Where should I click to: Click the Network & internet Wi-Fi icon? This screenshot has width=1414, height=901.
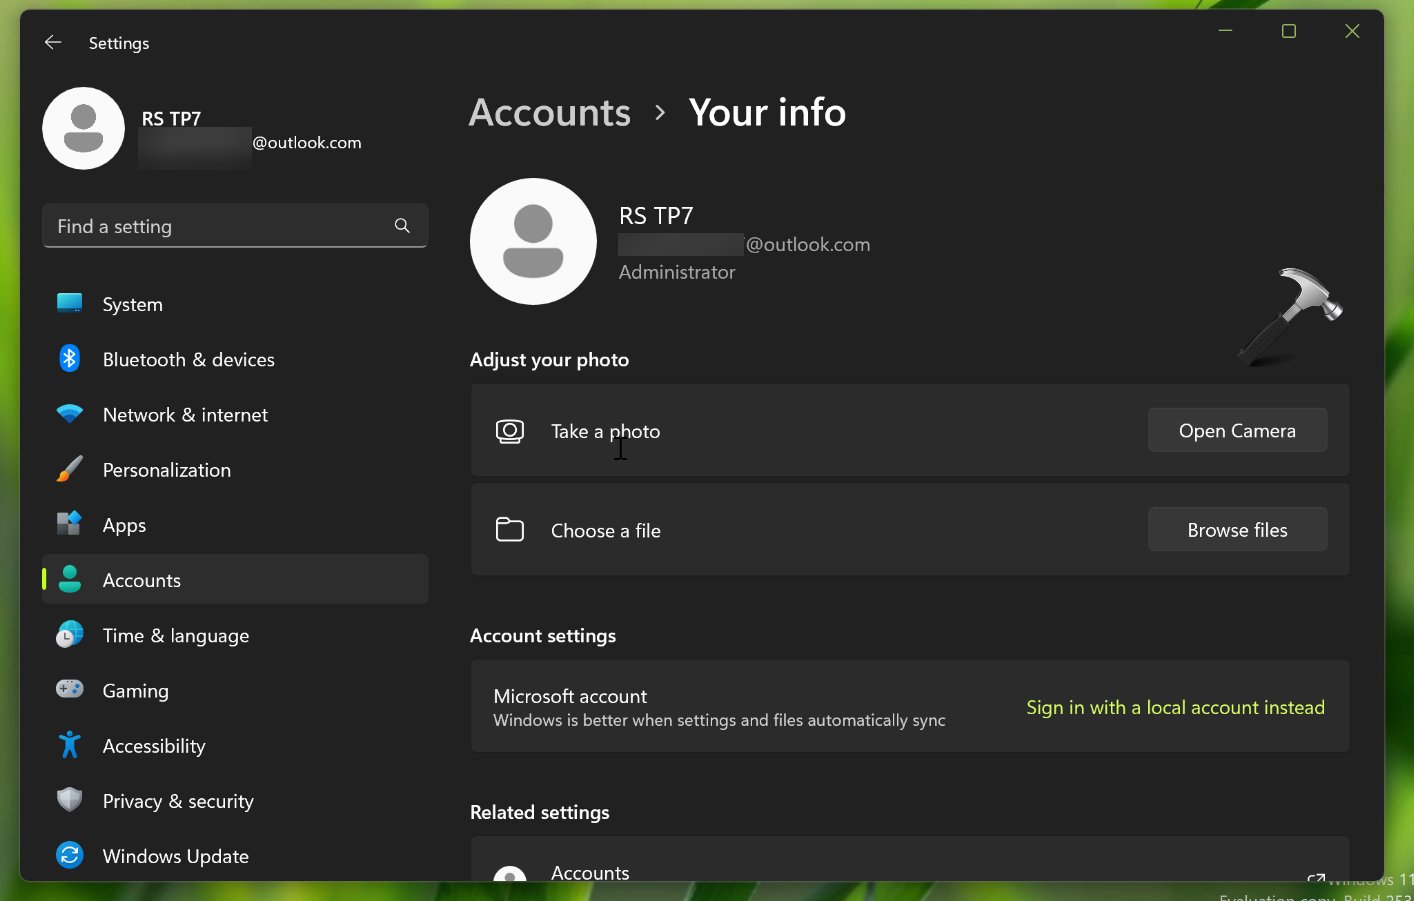[70, 414]
